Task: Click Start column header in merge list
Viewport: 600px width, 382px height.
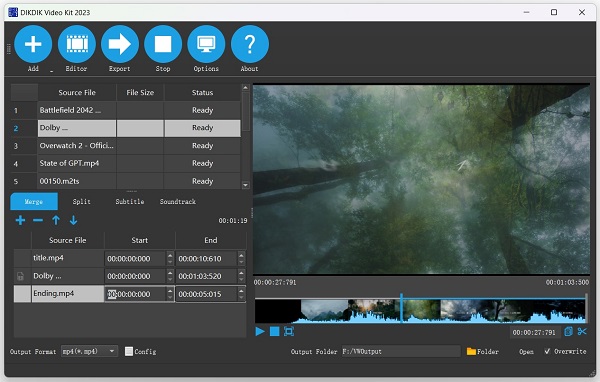Action: pyautogui.click(x=140, y=240)
